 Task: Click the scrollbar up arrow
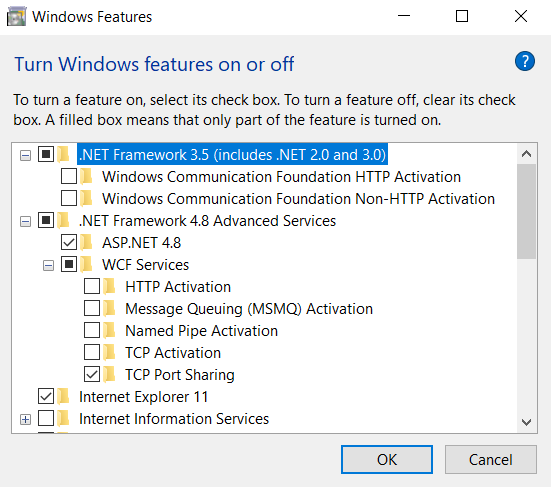pos(526,154)
